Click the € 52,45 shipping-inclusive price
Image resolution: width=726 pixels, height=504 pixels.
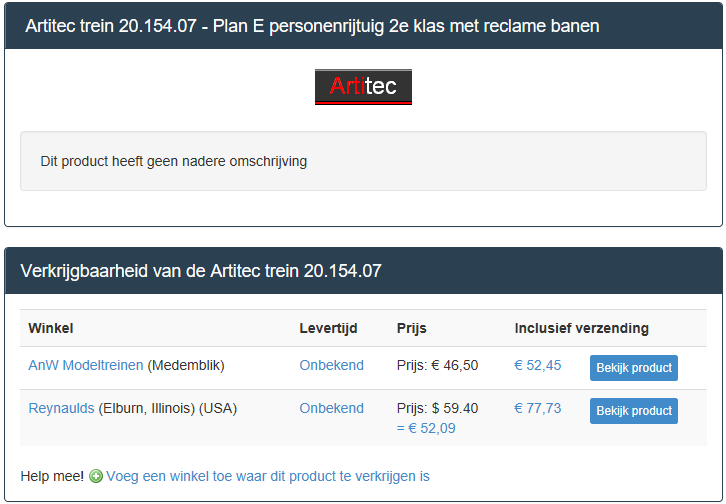(538, 365)
